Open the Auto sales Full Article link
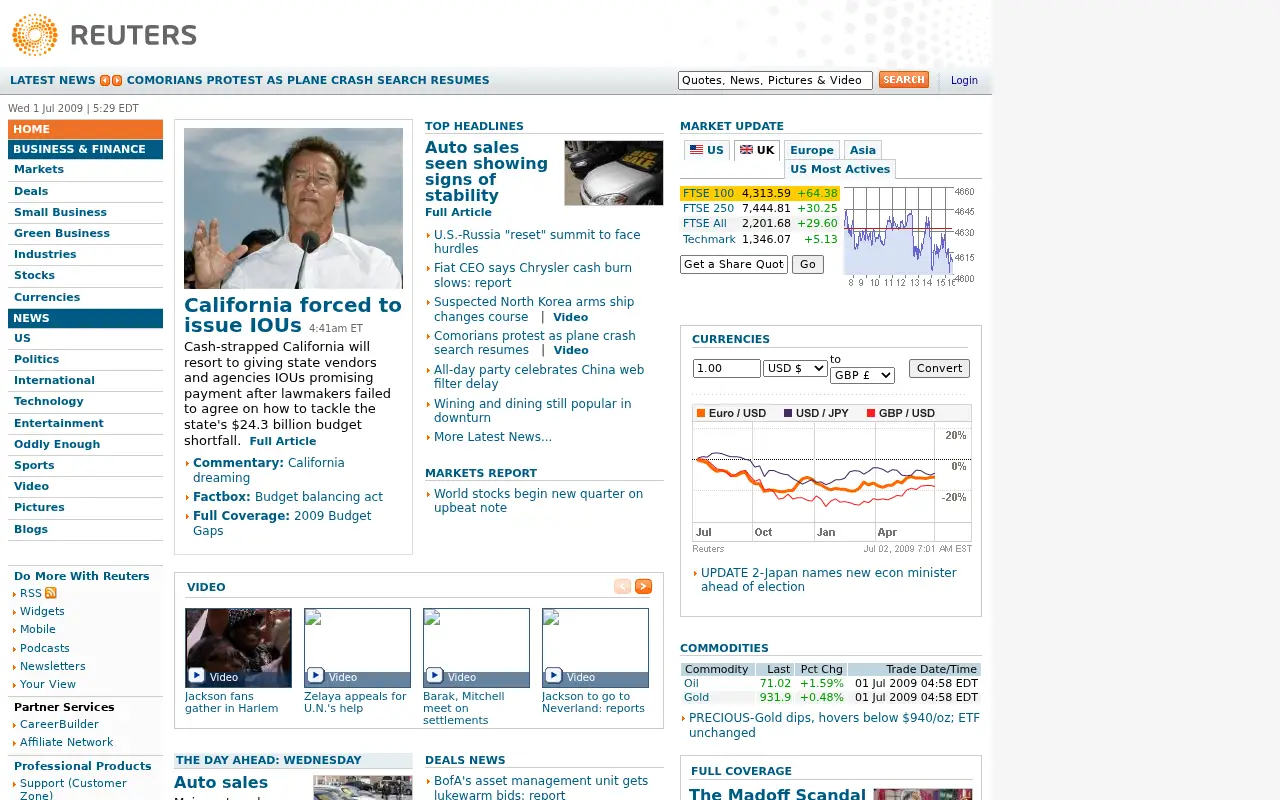 (458, 212)
